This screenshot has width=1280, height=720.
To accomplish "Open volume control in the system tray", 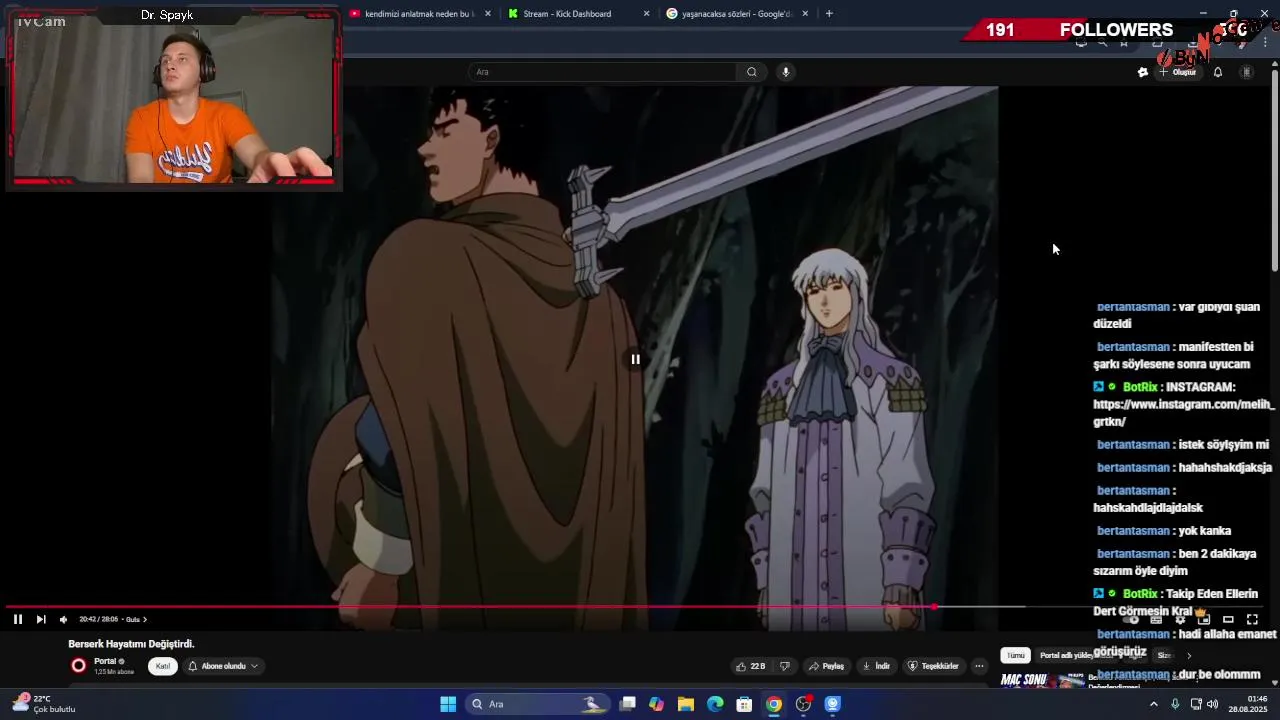I will tap(1212, 704).
